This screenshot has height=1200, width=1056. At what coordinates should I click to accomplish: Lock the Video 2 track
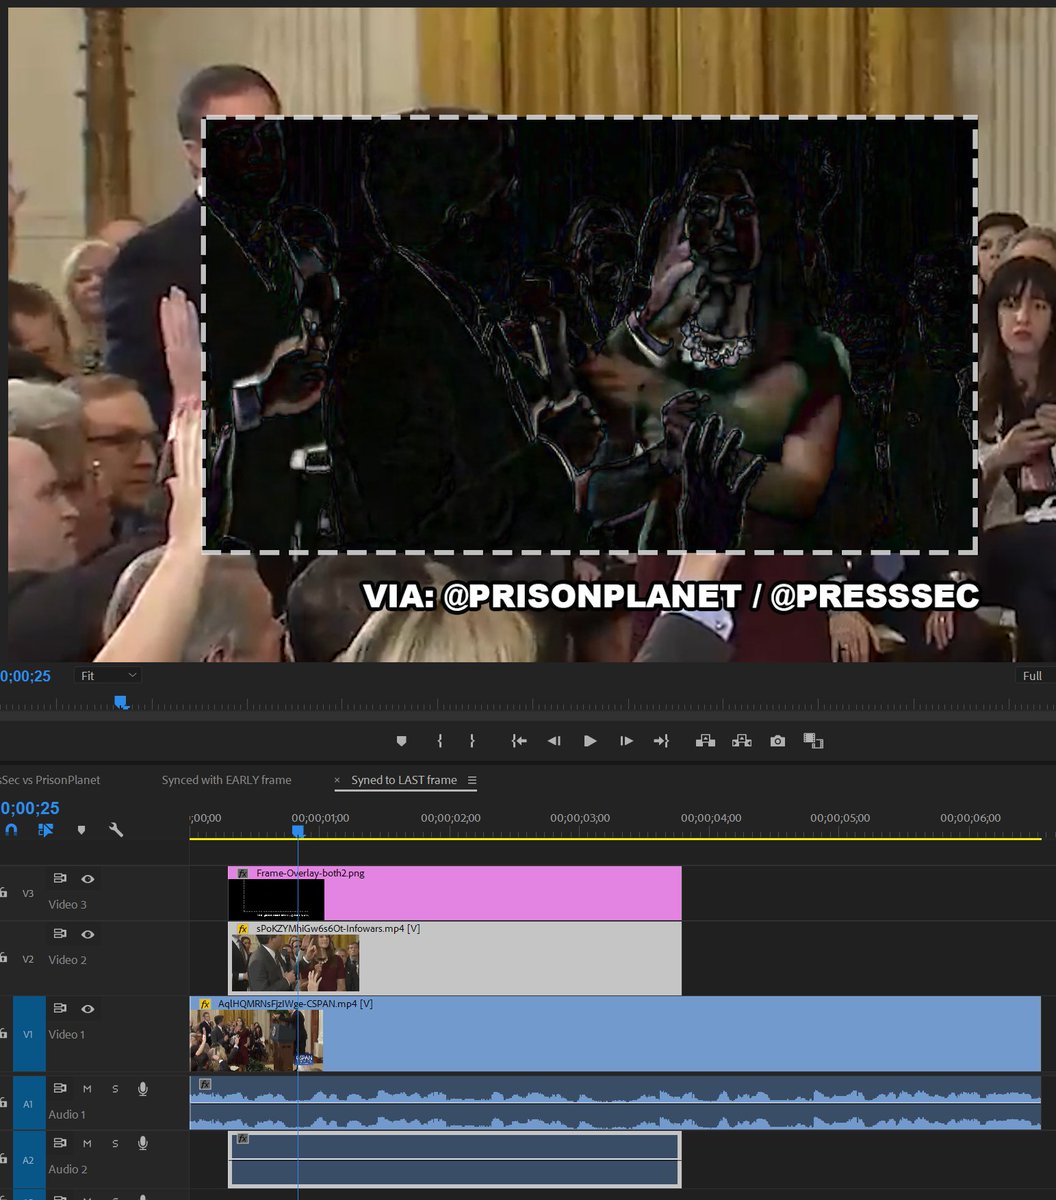(4, 960)
